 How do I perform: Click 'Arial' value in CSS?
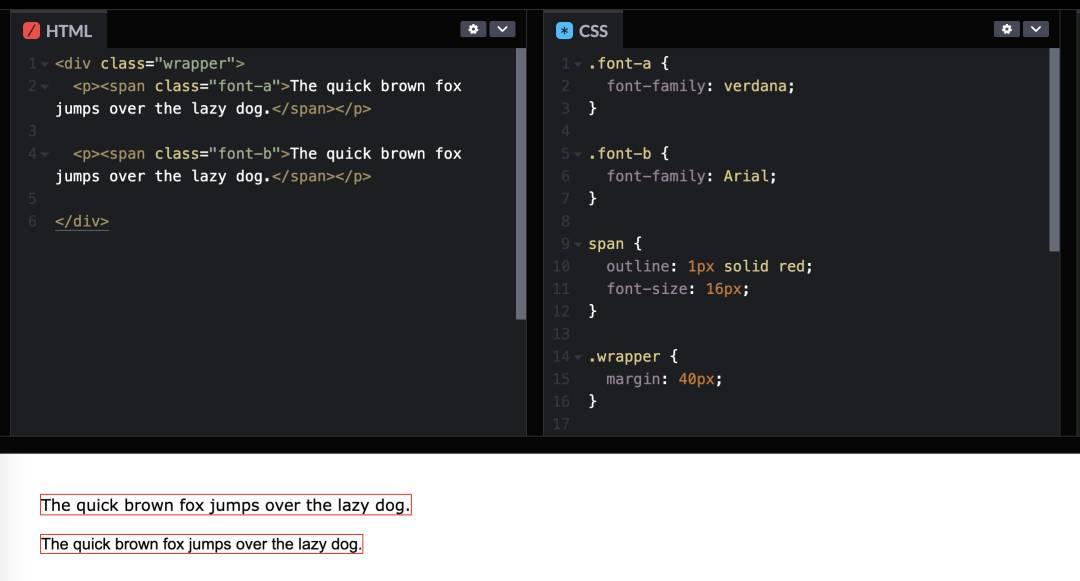point(746,176)
